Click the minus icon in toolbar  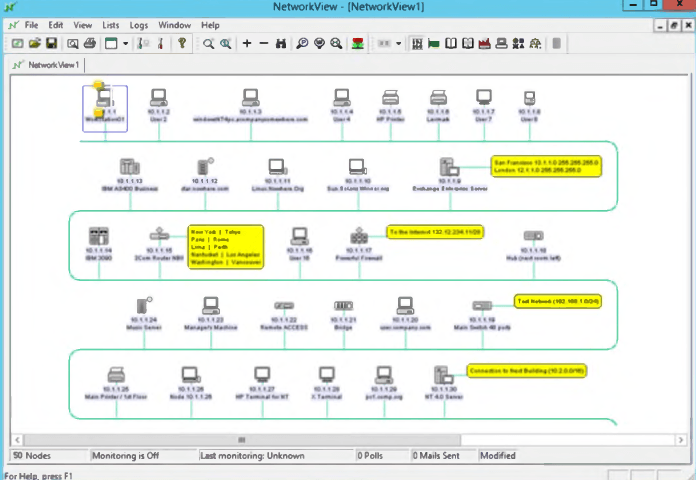tap(263, 44)
